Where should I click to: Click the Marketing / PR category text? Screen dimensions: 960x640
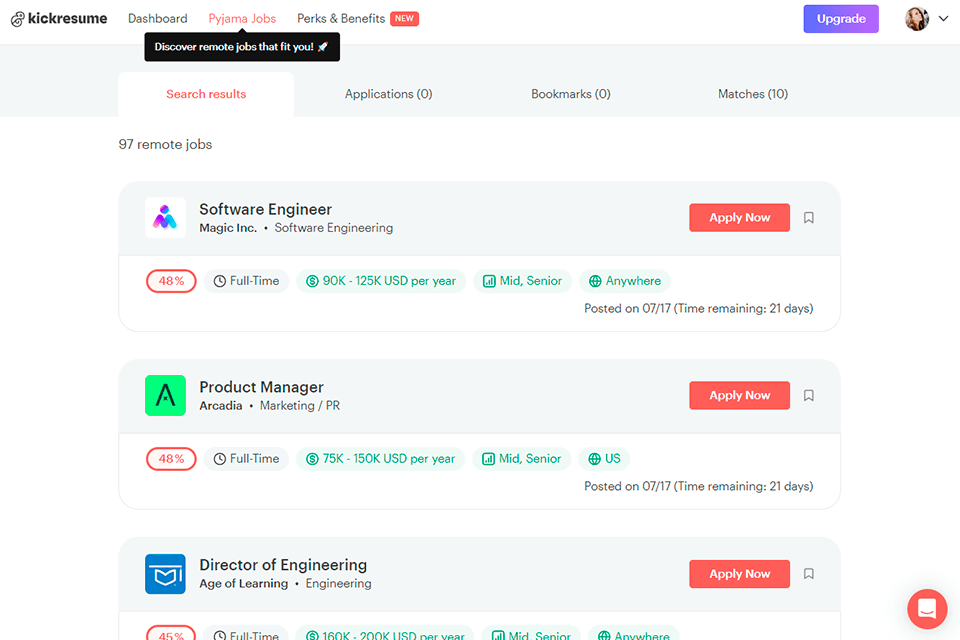pos(300,406)
